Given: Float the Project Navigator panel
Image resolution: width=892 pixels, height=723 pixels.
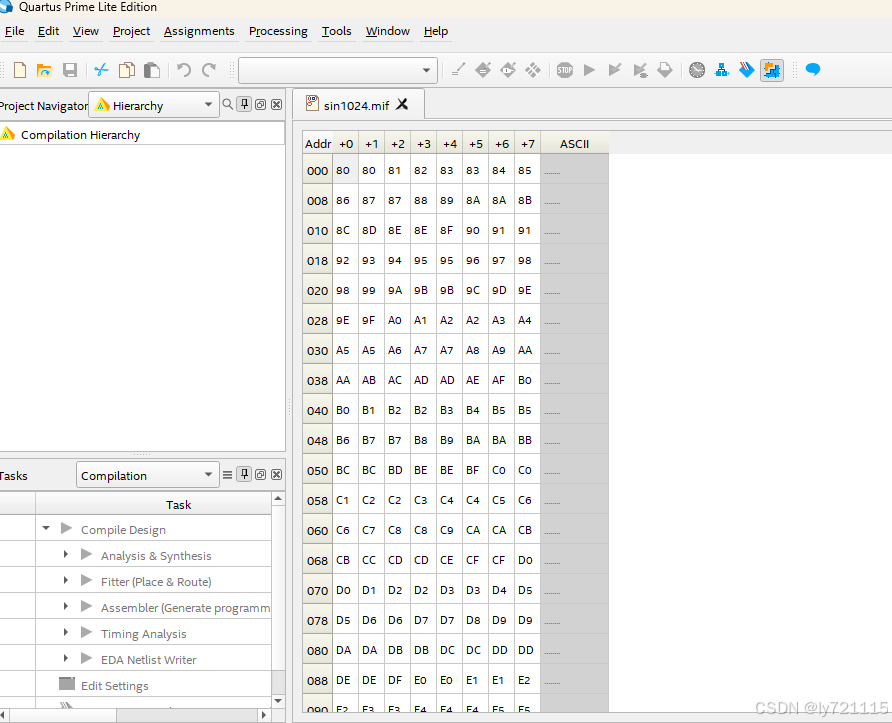Looking at the screenshot, I should (261, 104).
